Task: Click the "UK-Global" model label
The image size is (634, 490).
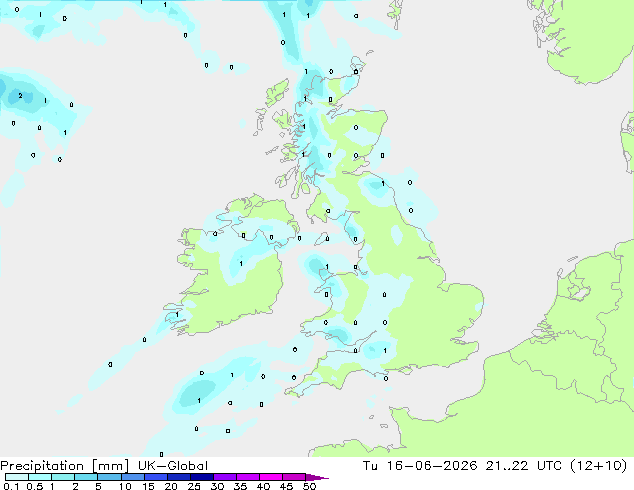Action: click(x=173, y=466)
